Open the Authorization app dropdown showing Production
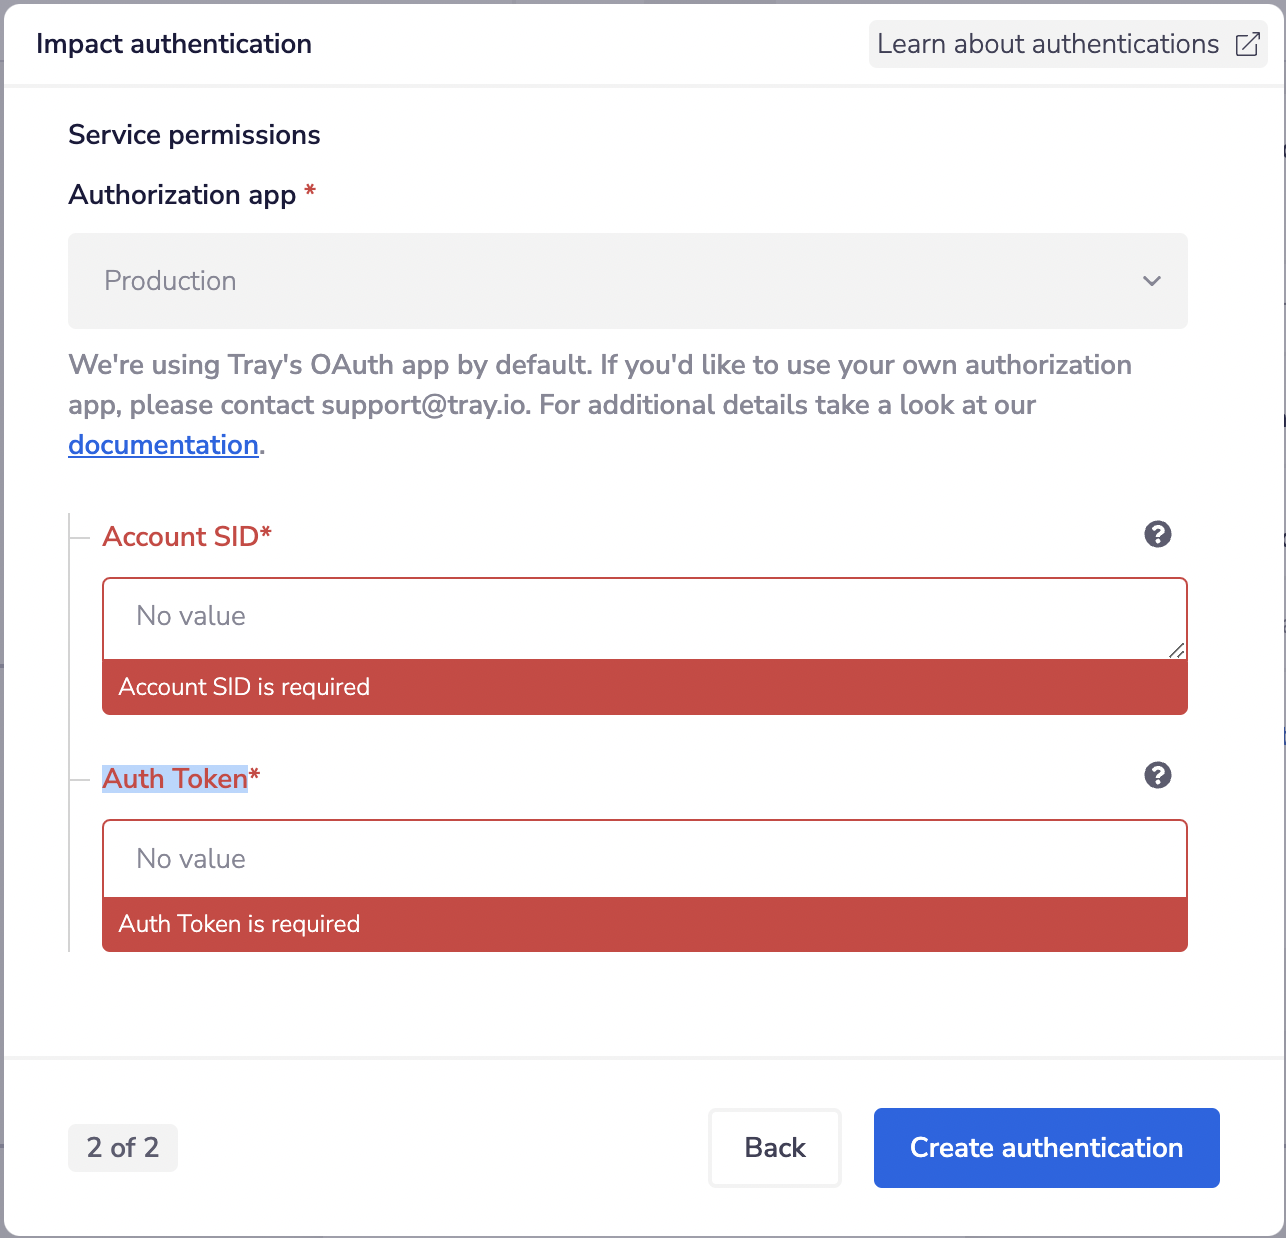 coord(628,281)
